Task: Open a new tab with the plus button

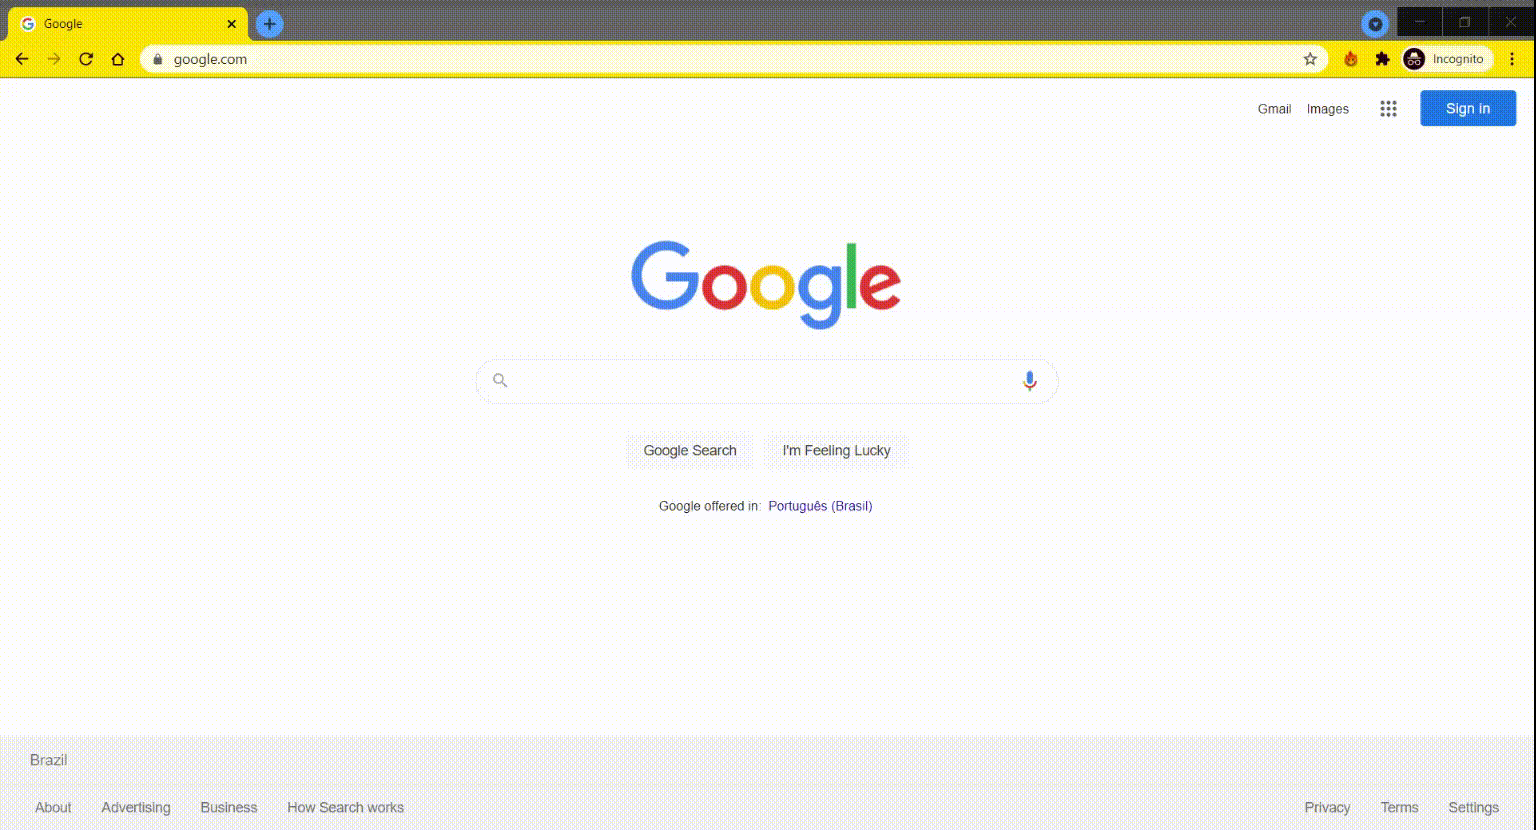Action: 269,24
